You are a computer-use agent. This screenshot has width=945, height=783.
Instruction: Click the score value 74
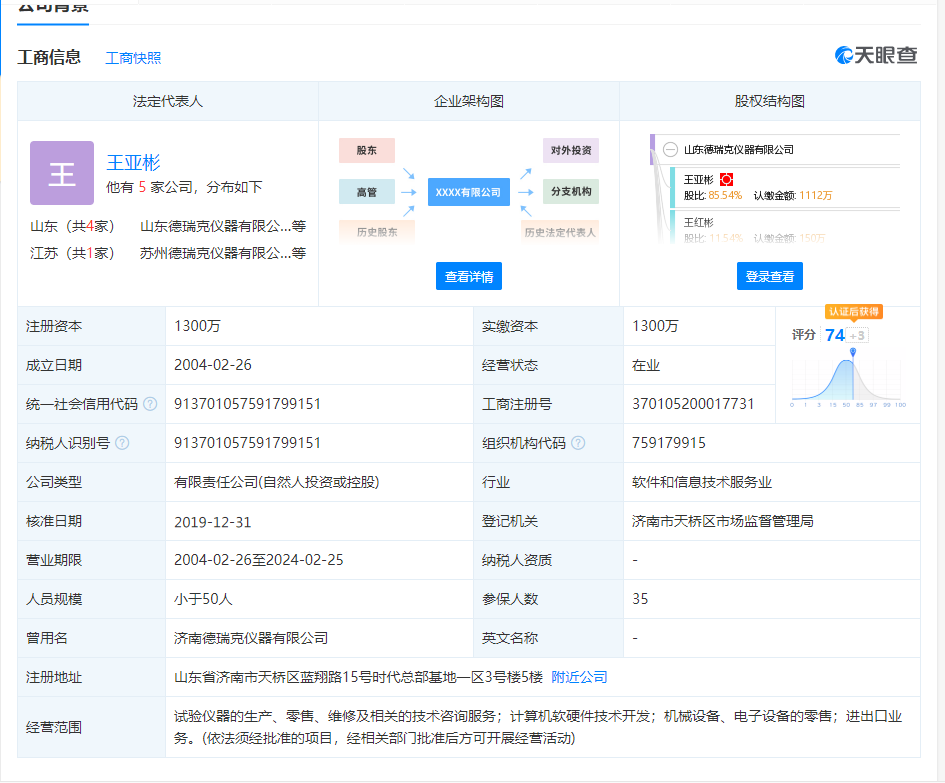pyautogui.click(x=834, y=335)
